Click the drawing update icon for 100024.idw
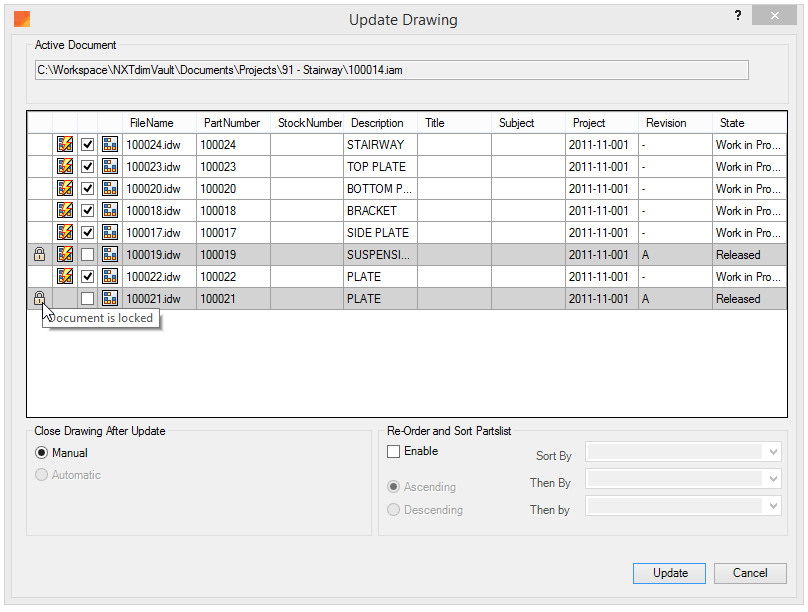808x612 pixels. click(65, 145)
